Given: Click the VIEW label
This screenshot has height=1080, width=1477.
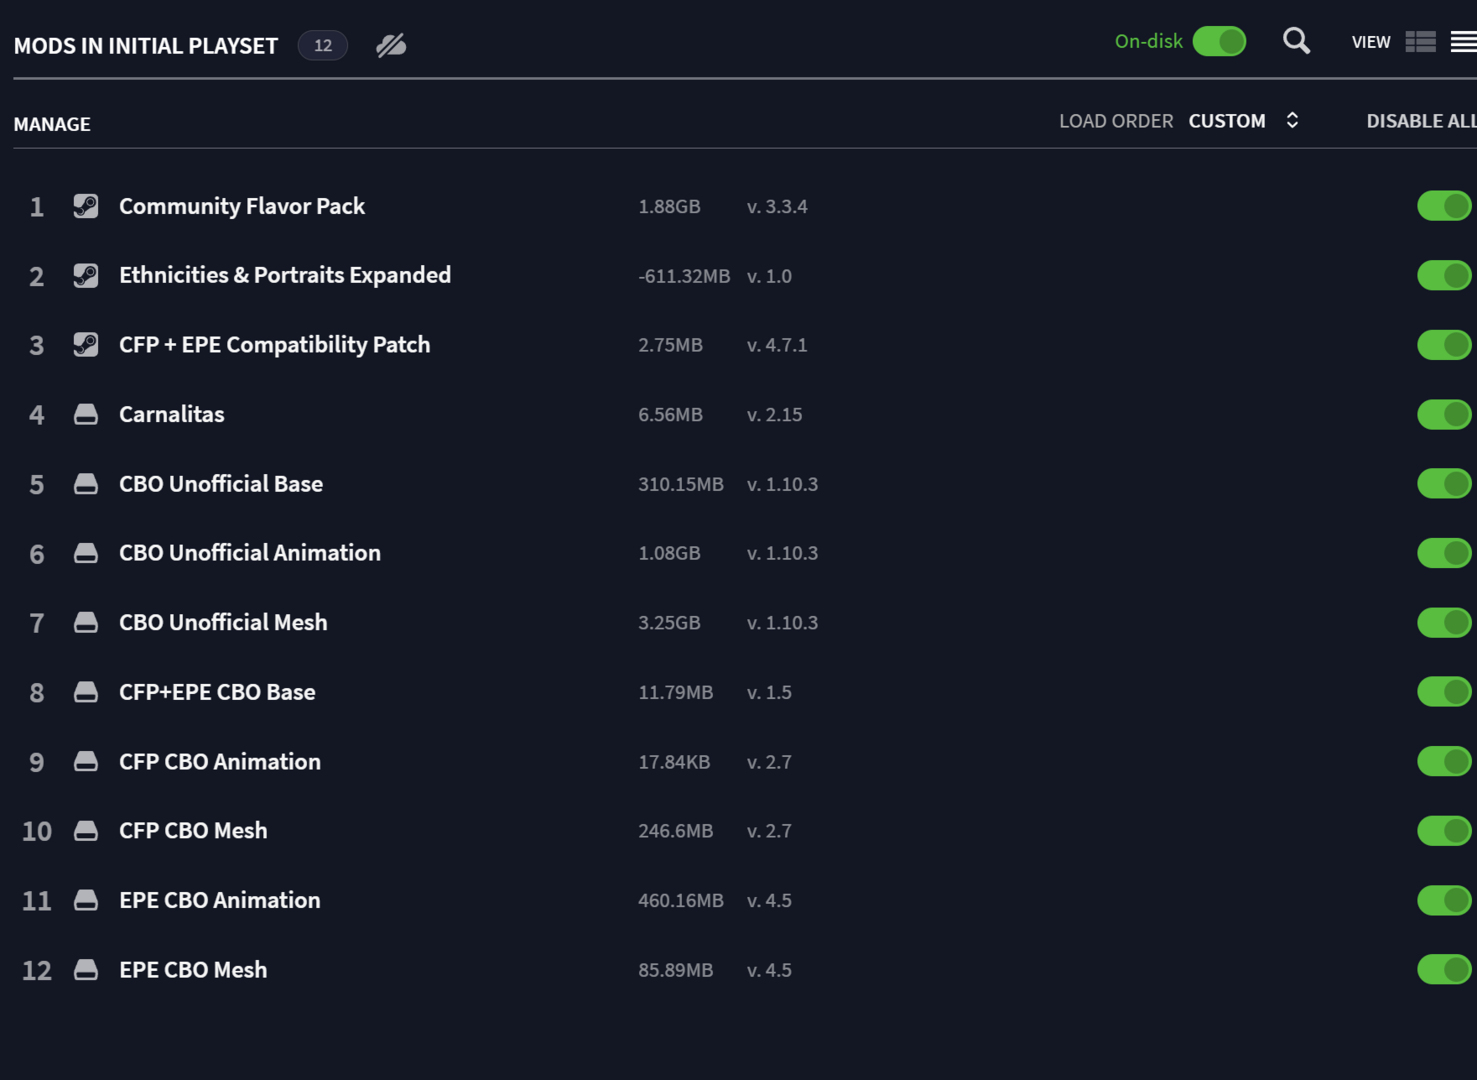Looking at the screenshot, I should pyautogui.click(x=1371, y=42).
